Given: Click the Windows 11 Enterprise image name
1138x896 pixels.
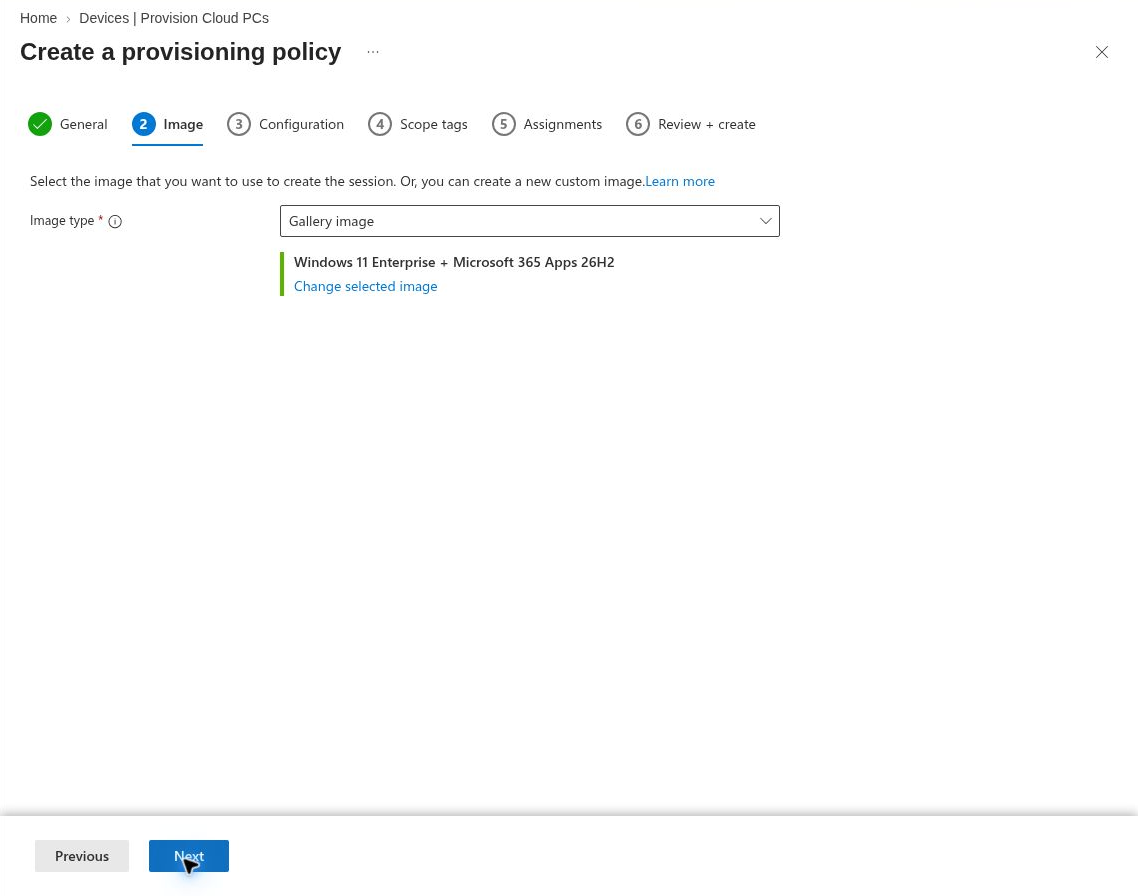Looking at the screenshot, I should [454, 262].
